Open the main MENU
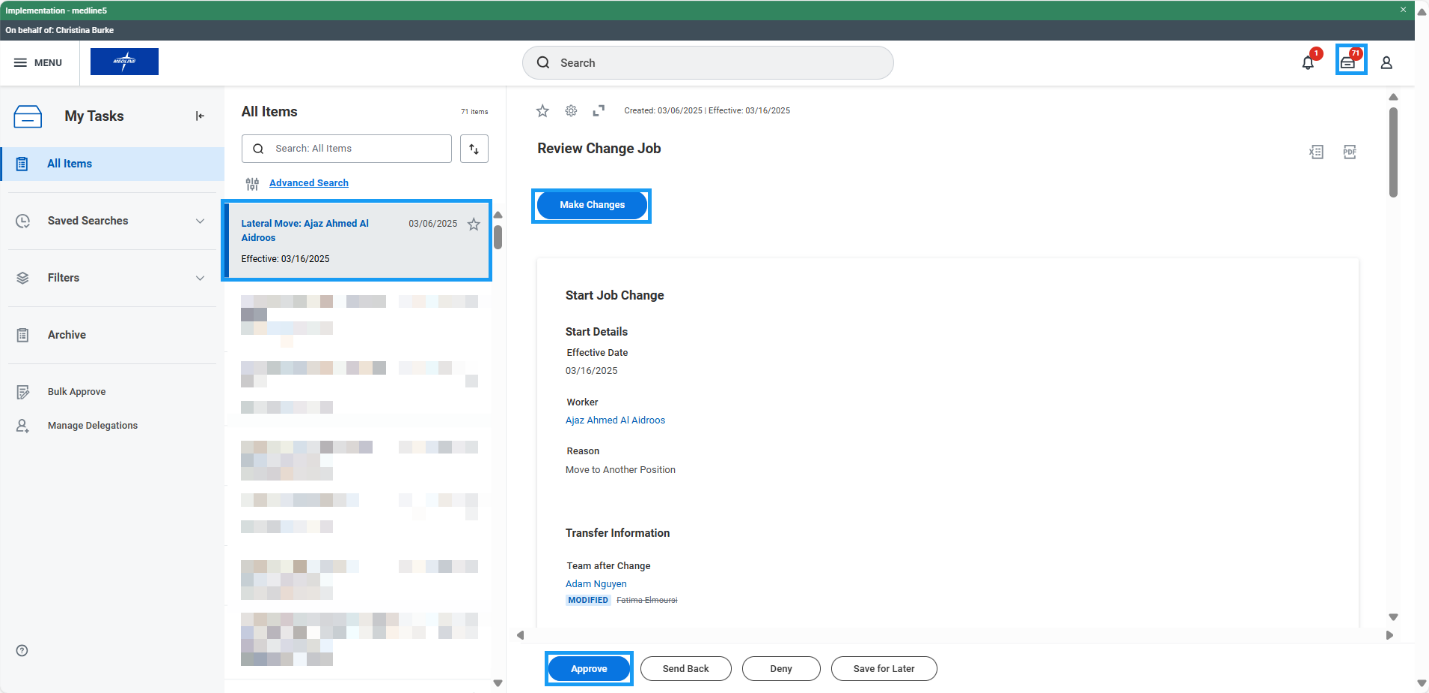The height and width of the screenshot is (693, 1429). point(38,63)
